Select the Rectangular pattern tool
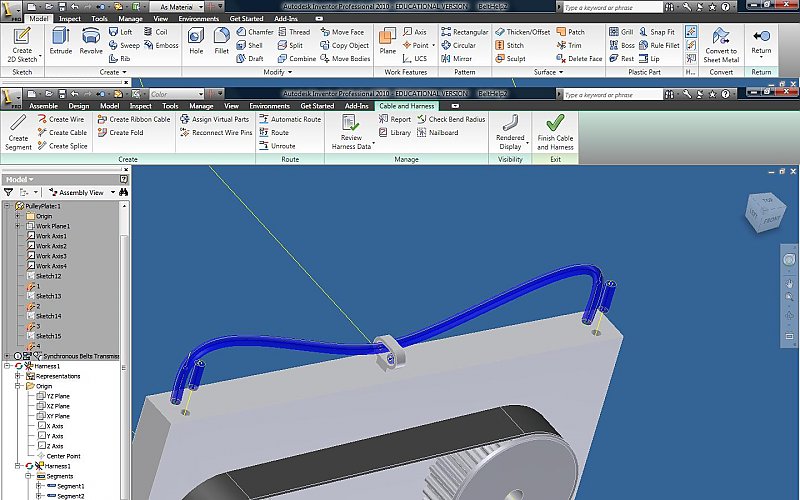The image size is (800, 500). click(x=465, y=32)
